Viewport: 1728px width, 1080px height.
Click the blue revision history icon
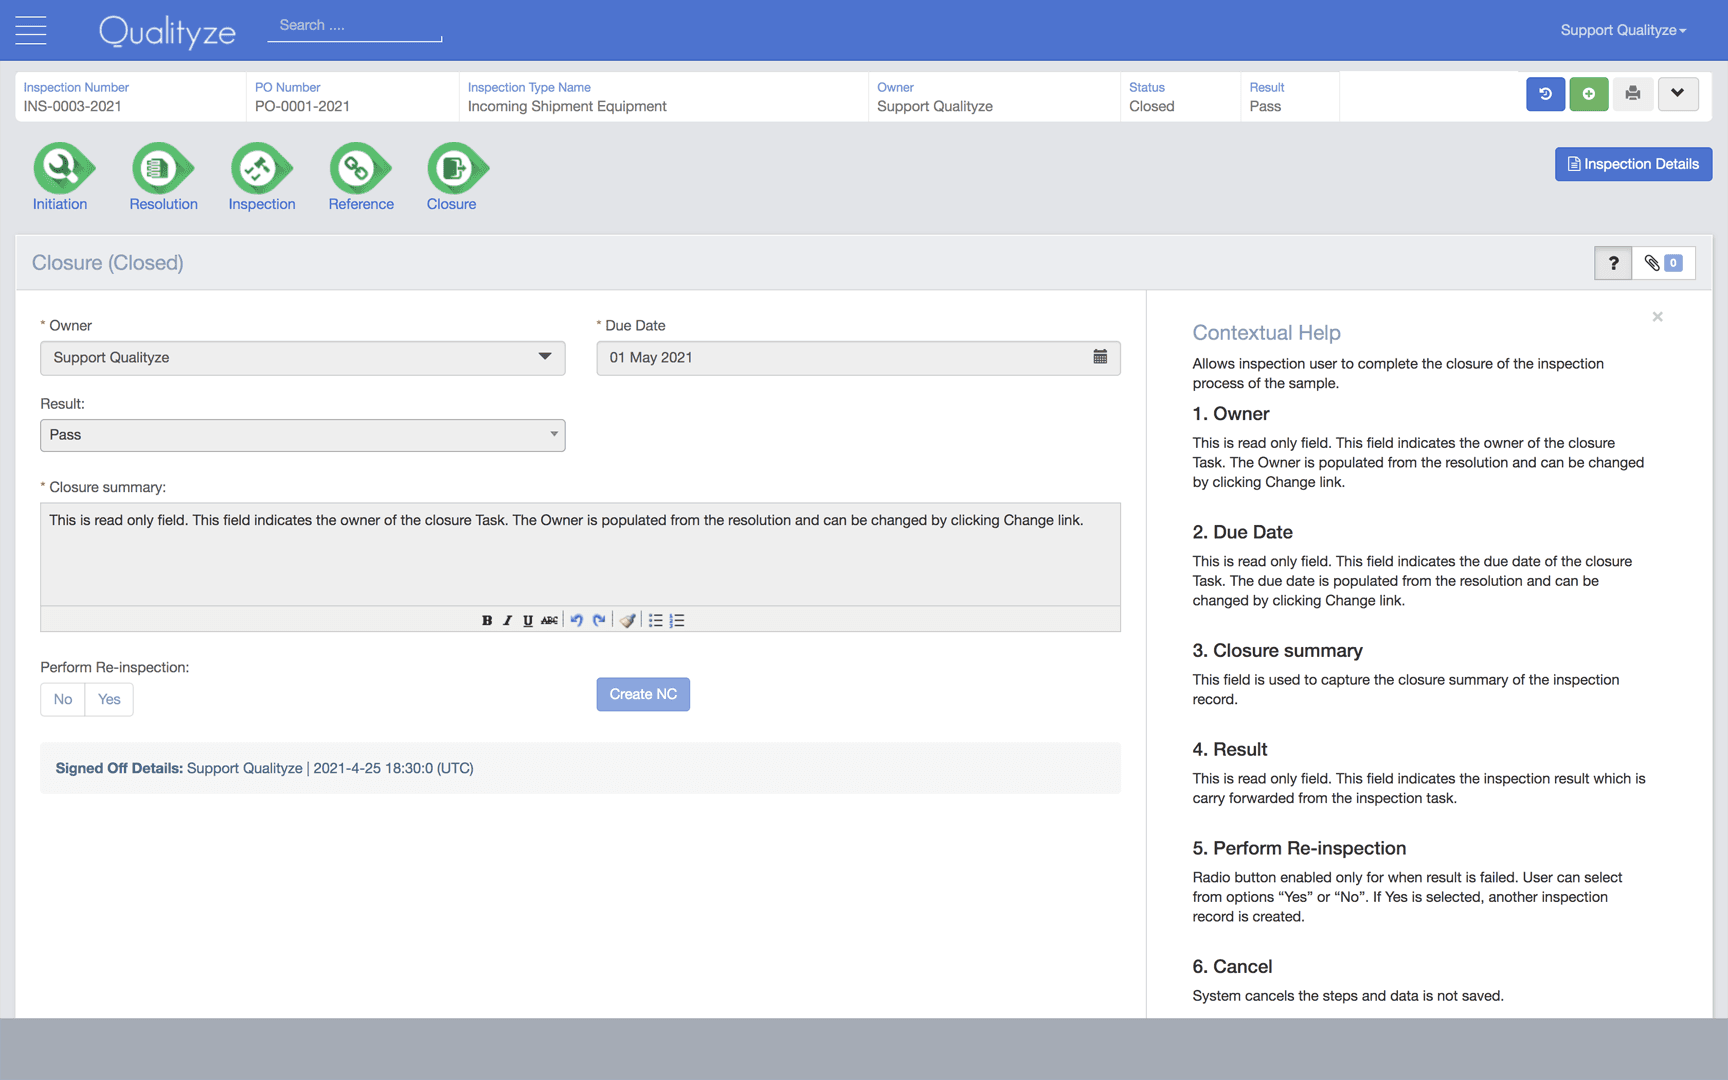1545,93
